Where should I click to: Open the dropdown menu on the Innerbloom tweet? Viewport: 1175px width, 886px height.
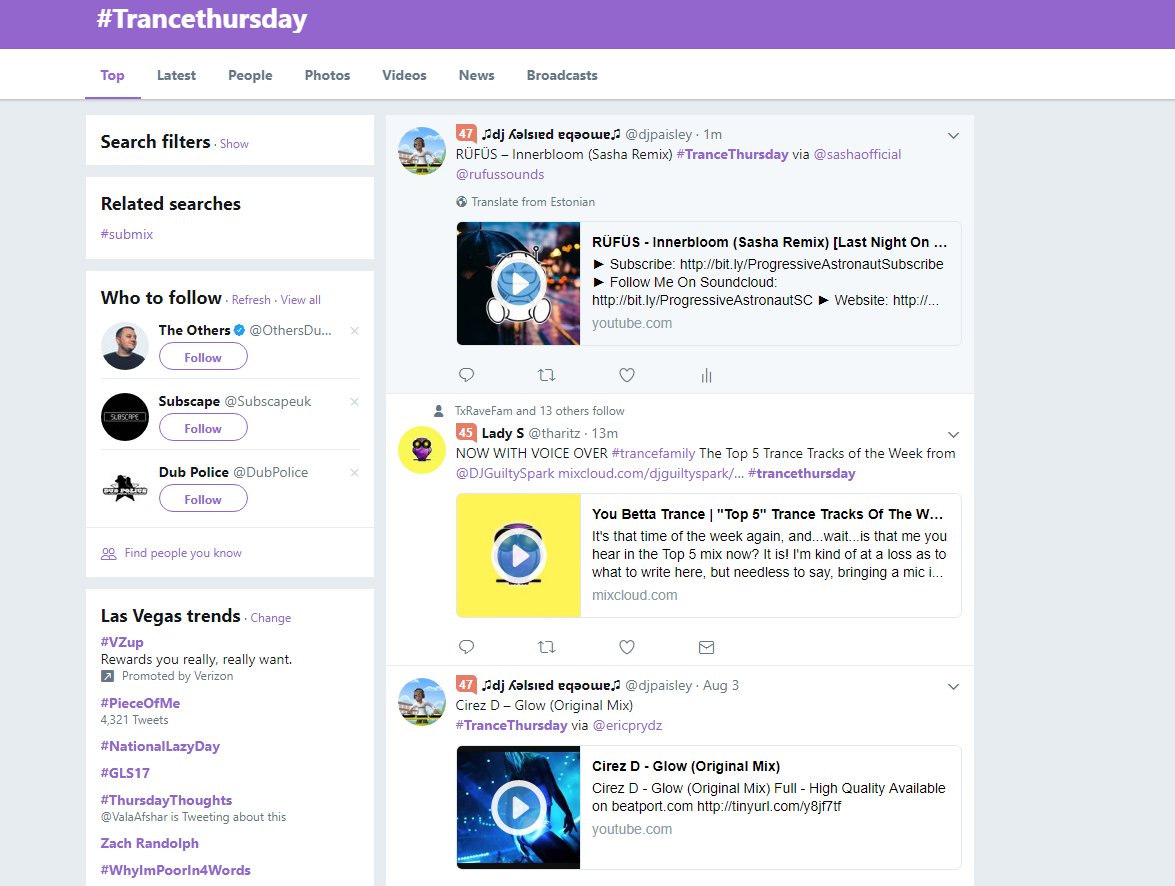953,136
